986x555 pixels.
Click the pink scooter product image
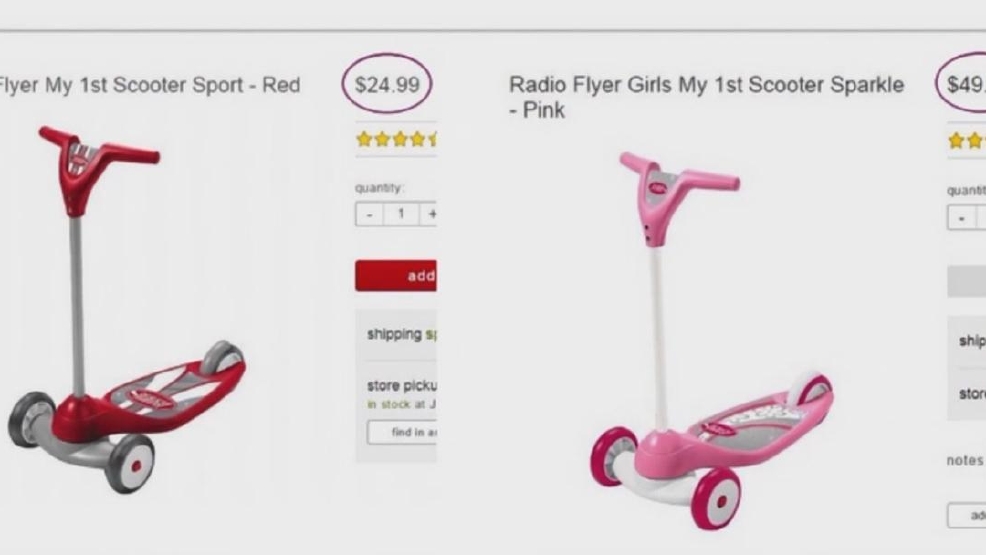point(712,340)
